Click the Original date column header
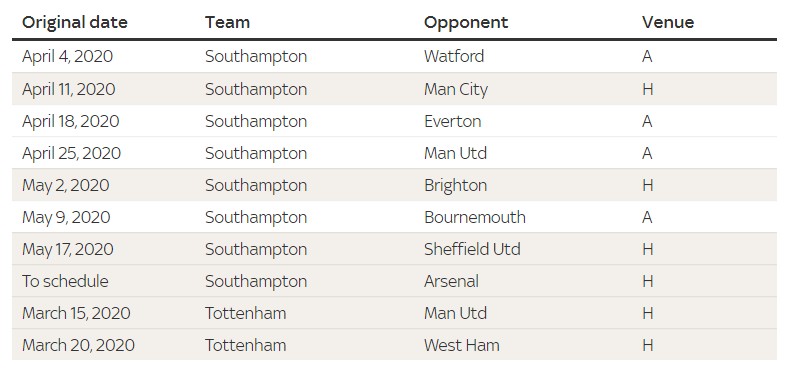790x382 pixels. tap(75, 22)
